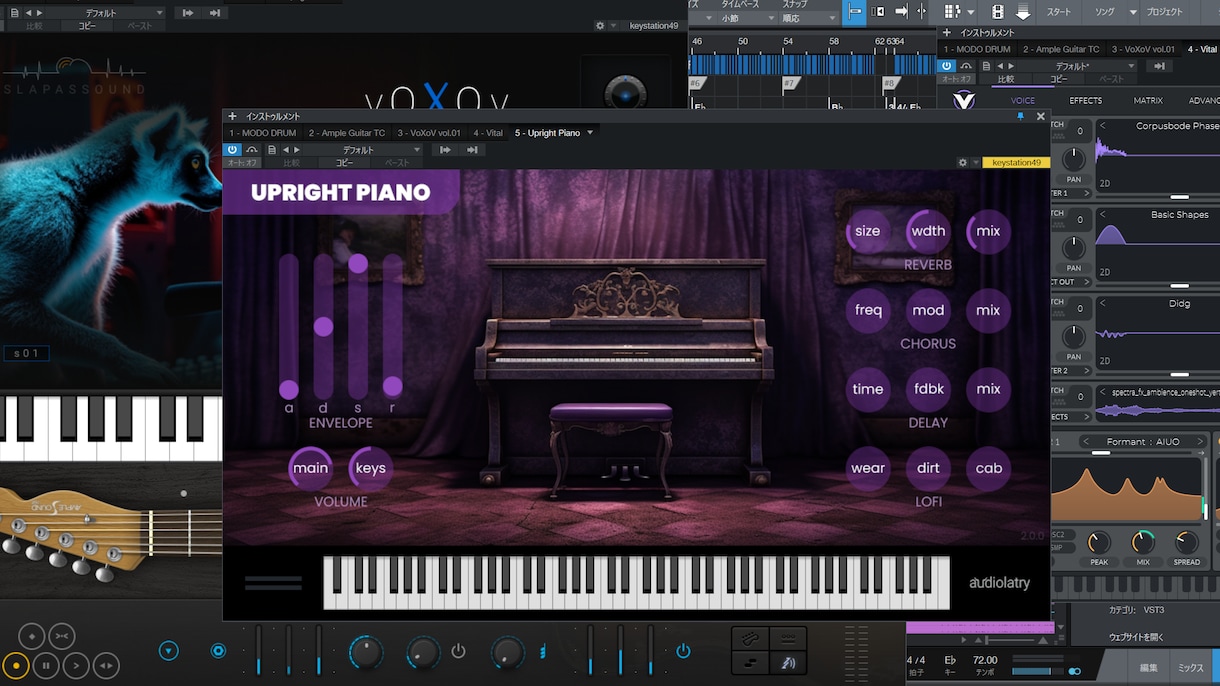Expand dropdown arrow next to ソング
Image resolution: width=1220 pixels, height=686 pixels.
tap(1133, 13)
